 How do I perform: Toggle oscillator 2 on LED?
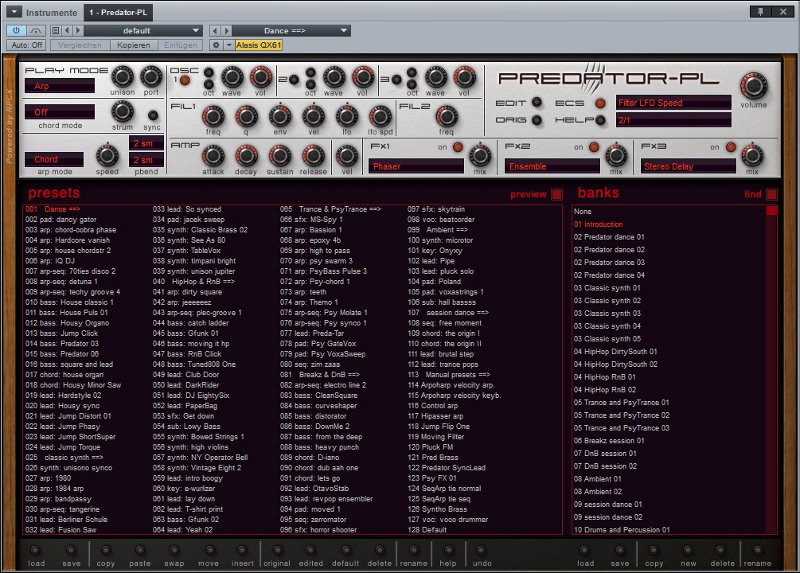[294, 80]
